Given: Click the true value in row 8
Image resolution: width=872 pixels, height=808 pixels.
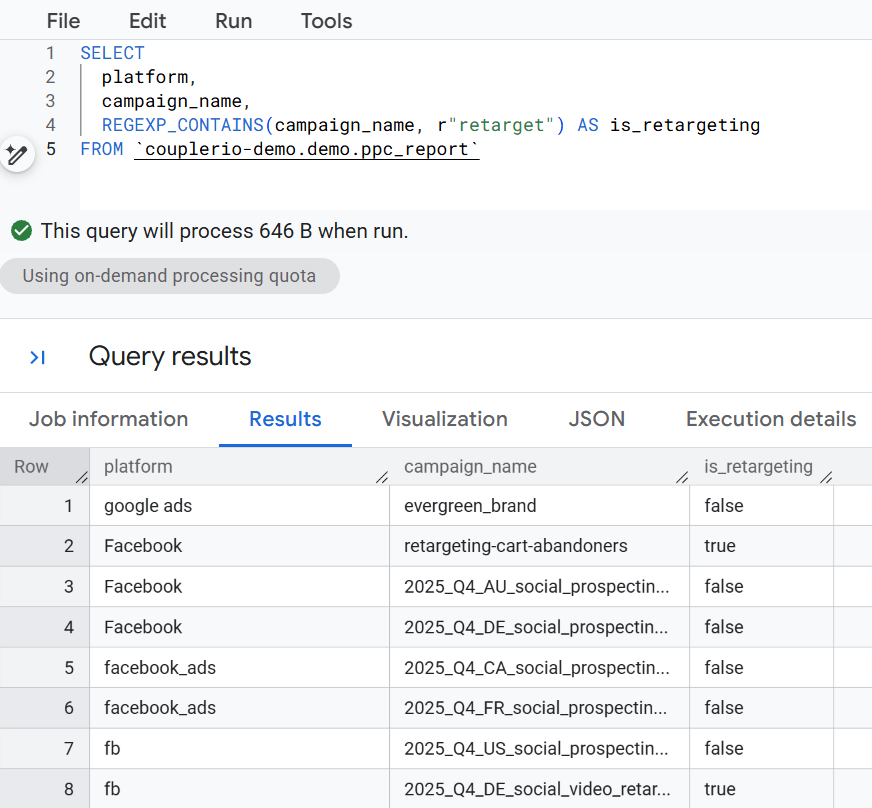Looking at the screenshot, I should [x=762, y=789].
